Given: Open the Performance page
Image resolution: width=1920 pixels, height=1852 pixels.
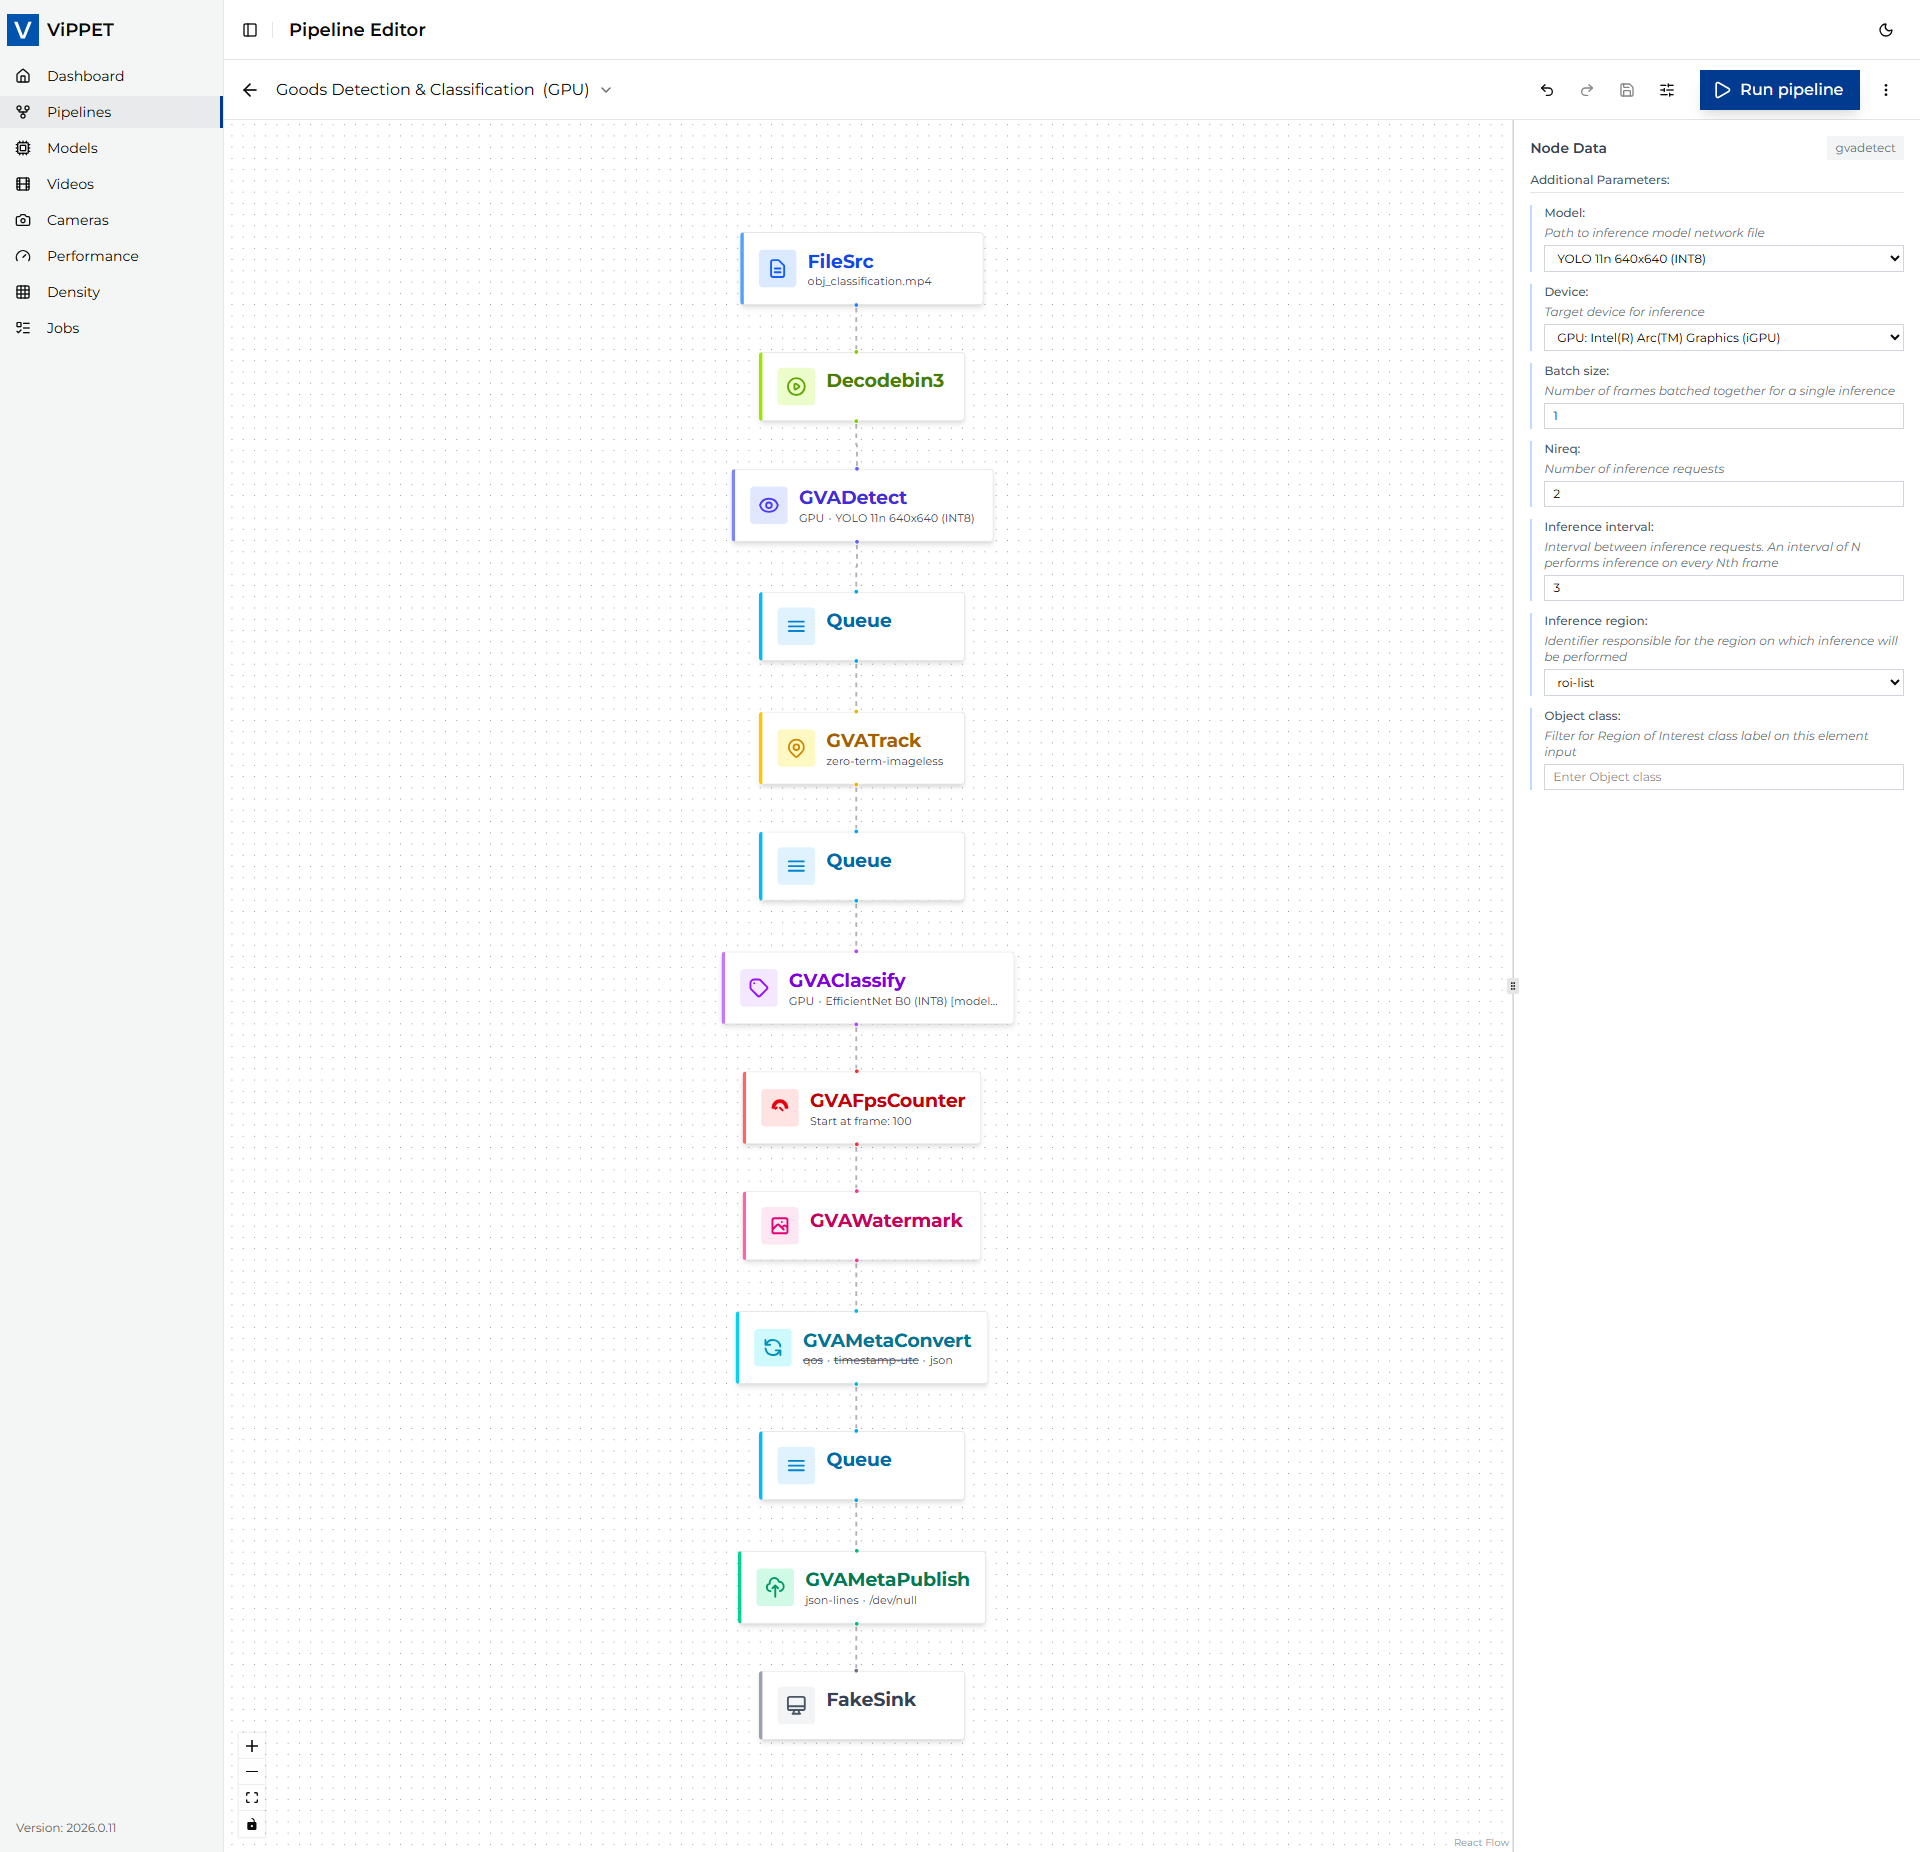Looking at the screenshot, I should pos(110,256).
